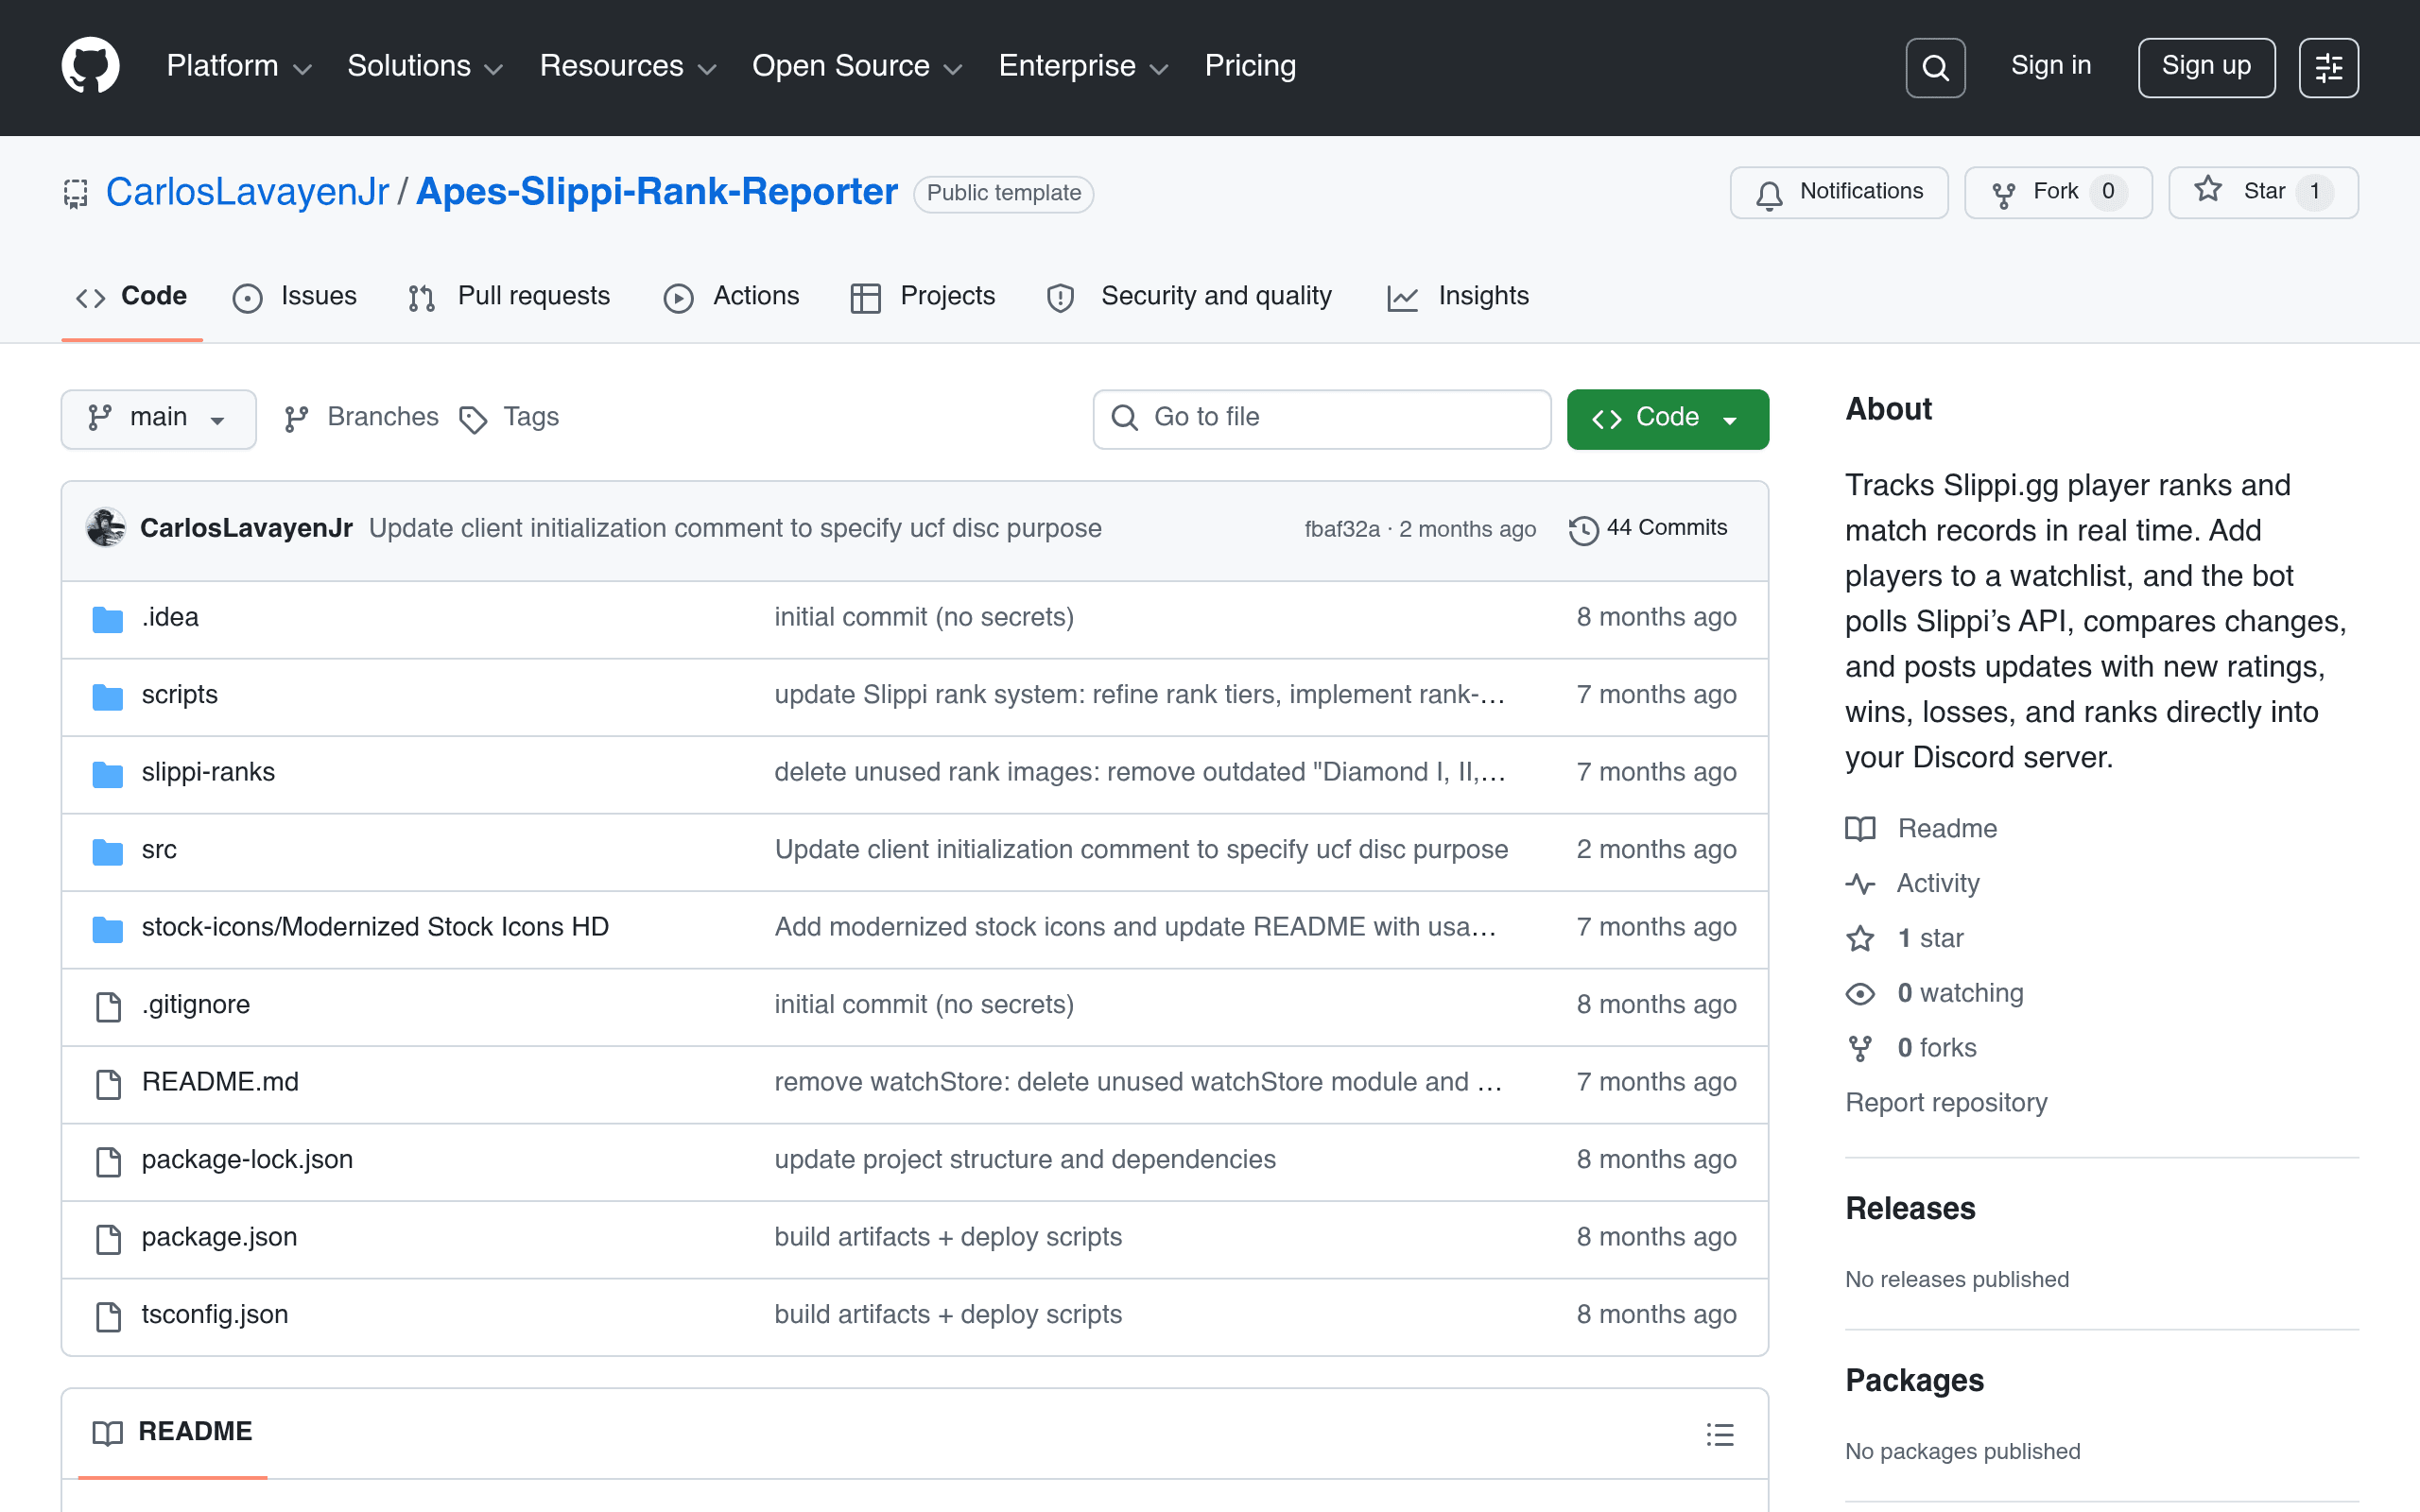
Task: Open the Insights tab
Action: (x=1458, y=297)
